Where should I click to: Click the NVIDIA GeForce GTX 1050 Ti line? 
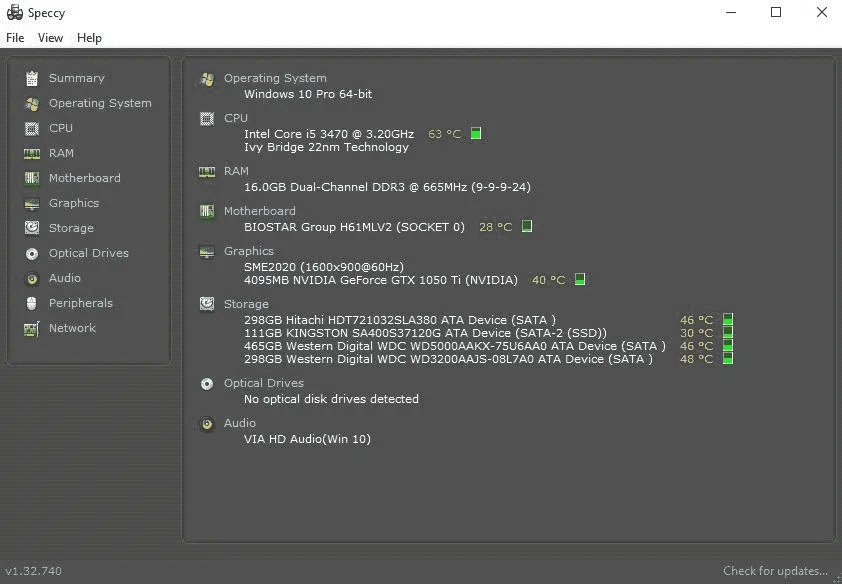click(381, 280)
